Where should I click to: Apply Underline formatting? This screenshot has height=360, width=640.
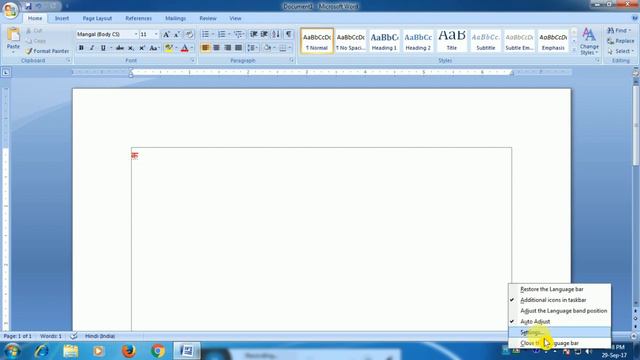[103, 48]
